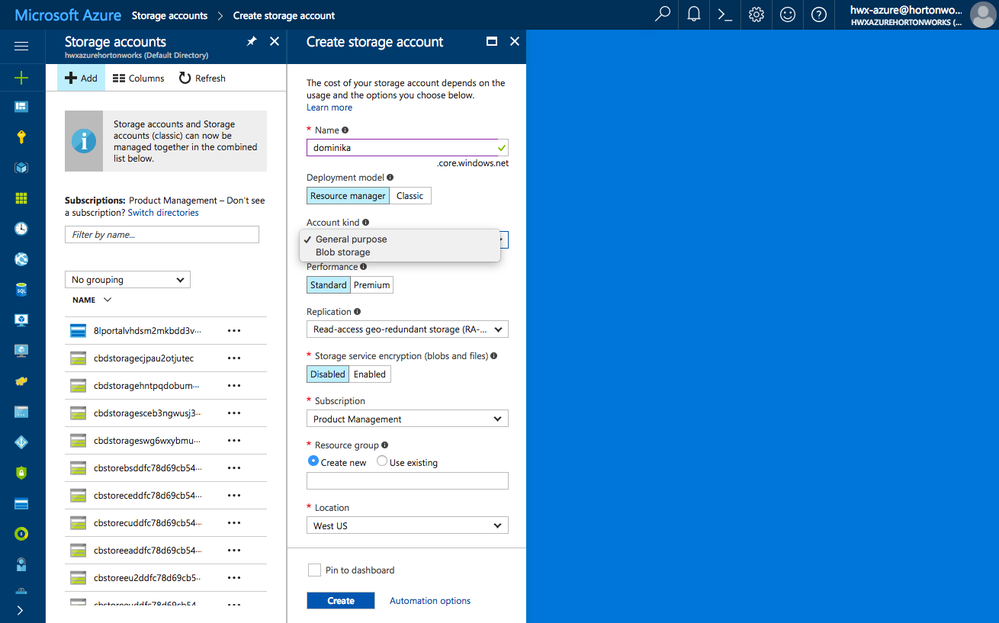Open the Replication dropdown

[407, 329]
